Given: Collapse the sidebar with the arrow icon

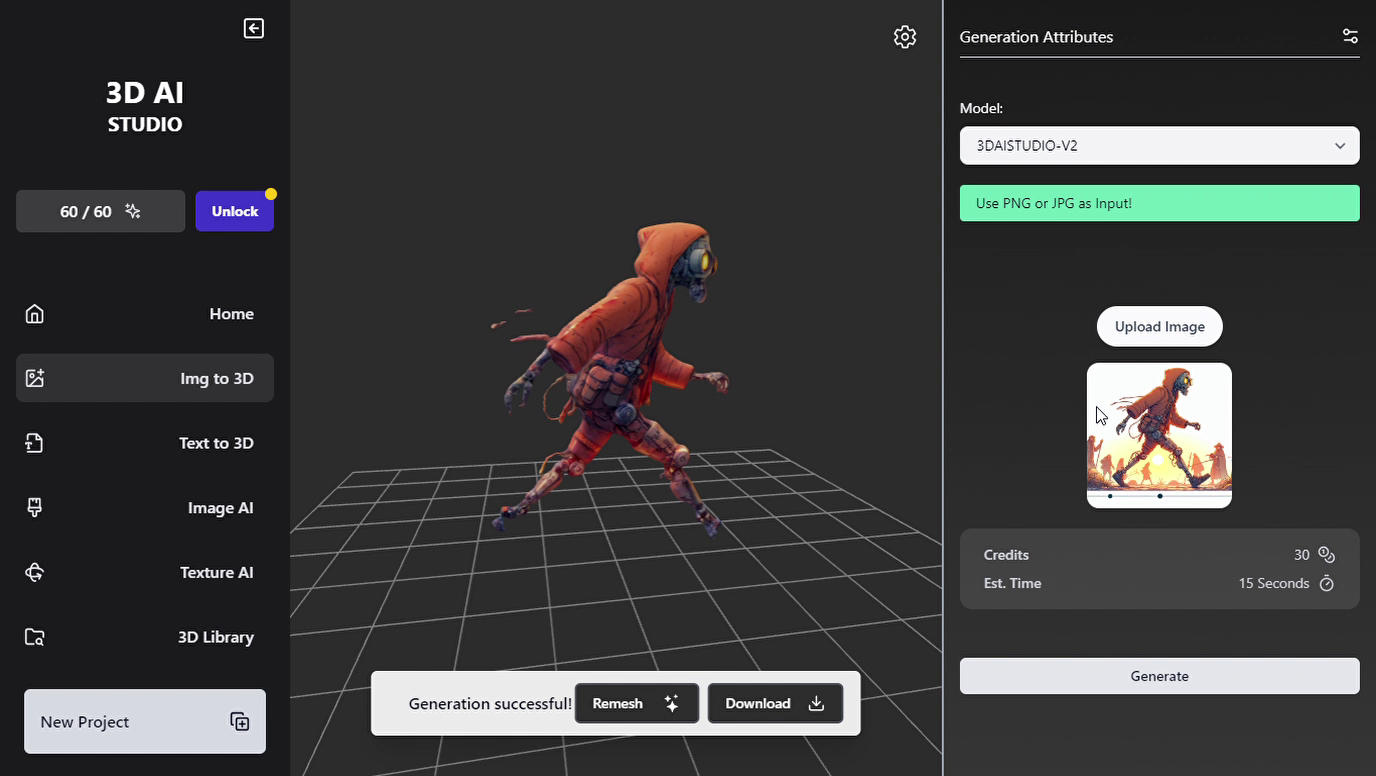Looking at the screenshot, I should 254,28.
